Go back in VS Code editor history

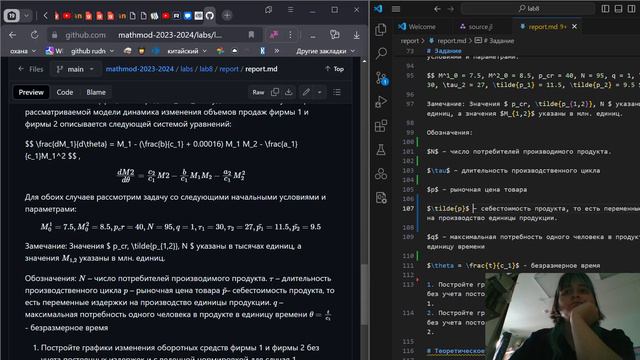[437, 9]
